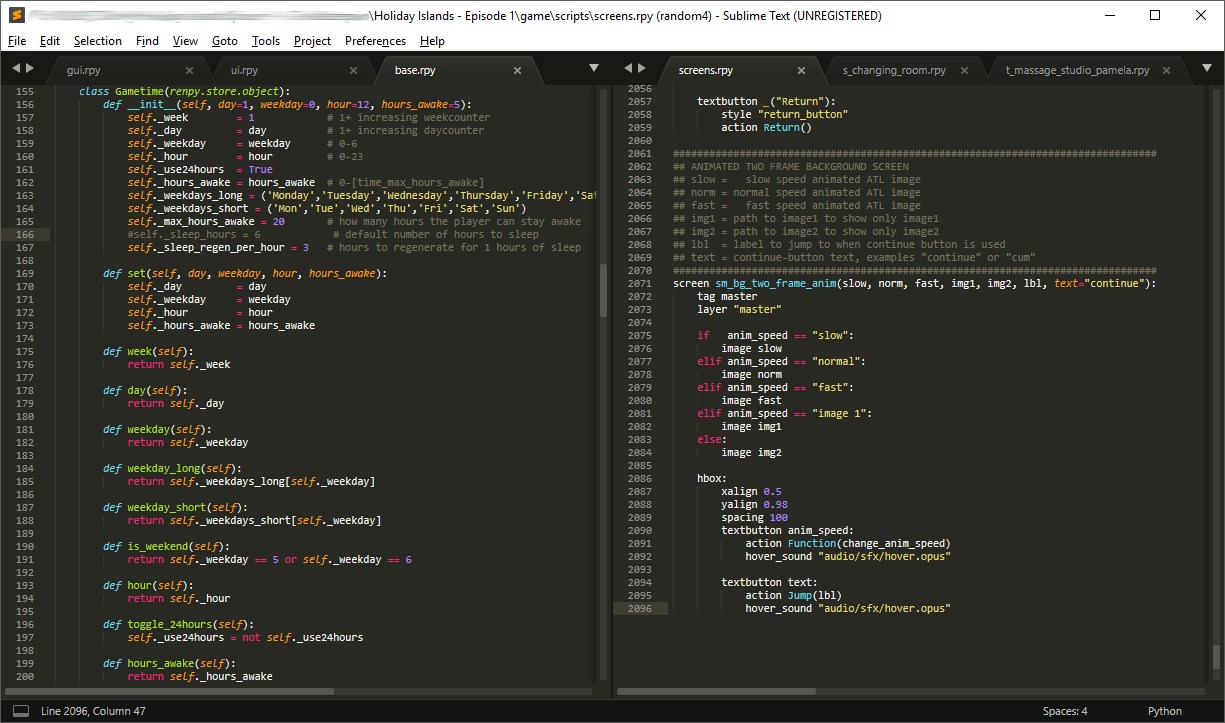Open the Preferences menu
The height and width of the screenshot is (723, 1225).
click(375, 41)
